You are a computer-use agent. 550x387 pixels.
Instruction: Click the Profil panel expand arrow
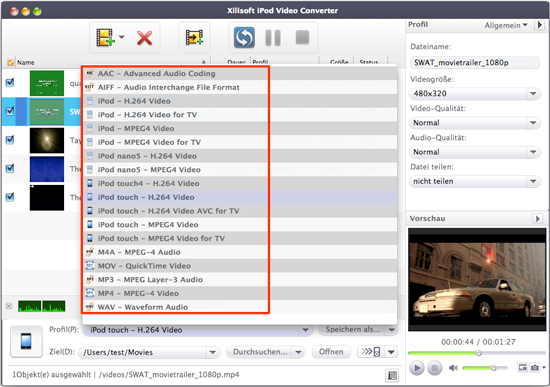click(x=539, y=25)
